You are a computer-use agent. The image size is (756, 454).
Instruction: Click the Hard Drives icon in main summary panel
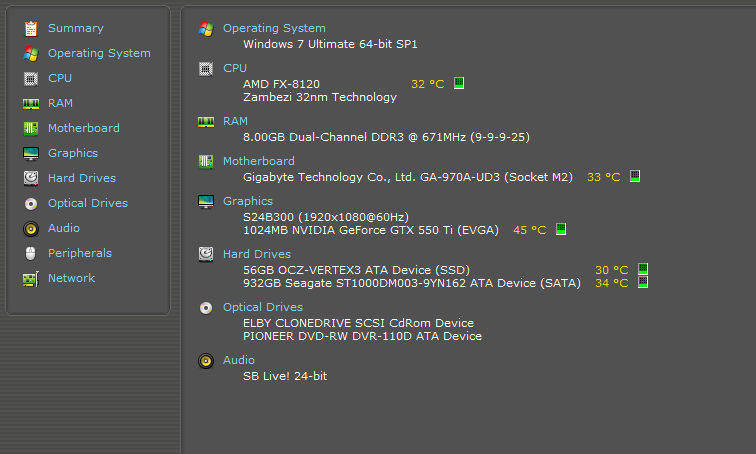[x=206, y=254]
